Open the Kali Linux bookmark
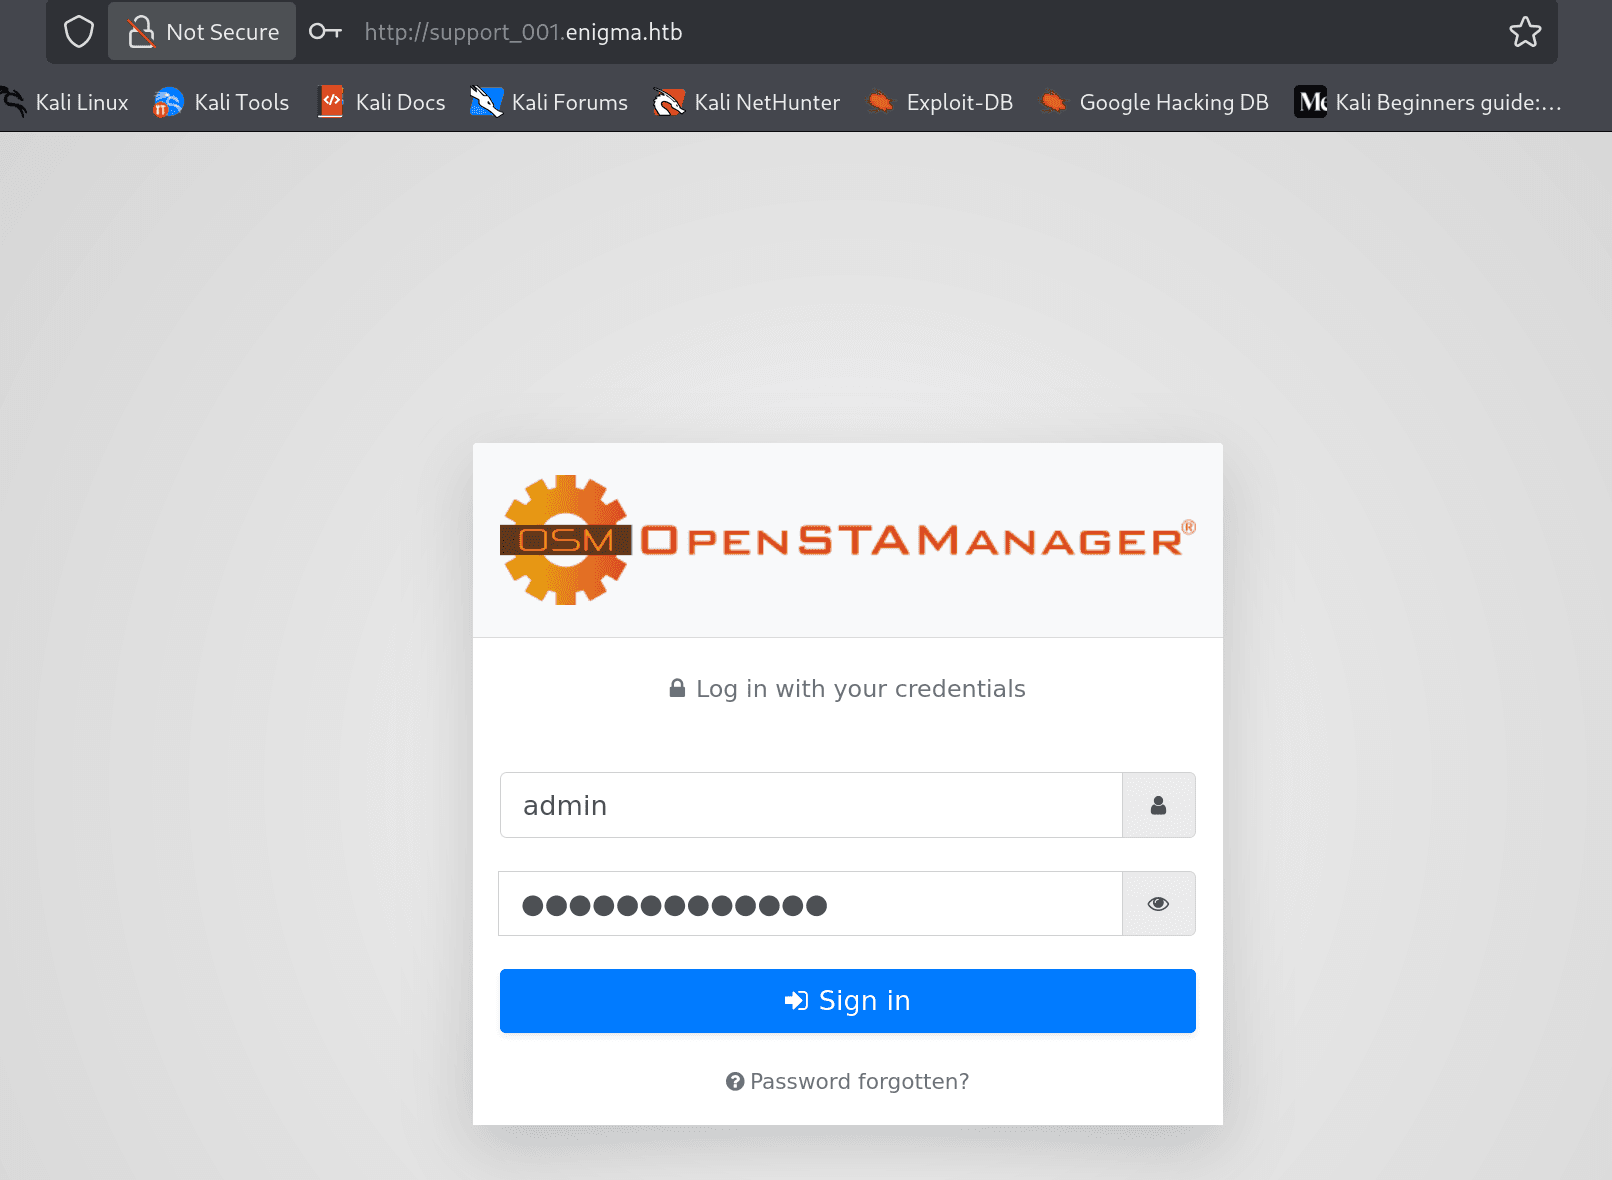Screen dimensions: 1612x1180 click(x=66, y=102)
